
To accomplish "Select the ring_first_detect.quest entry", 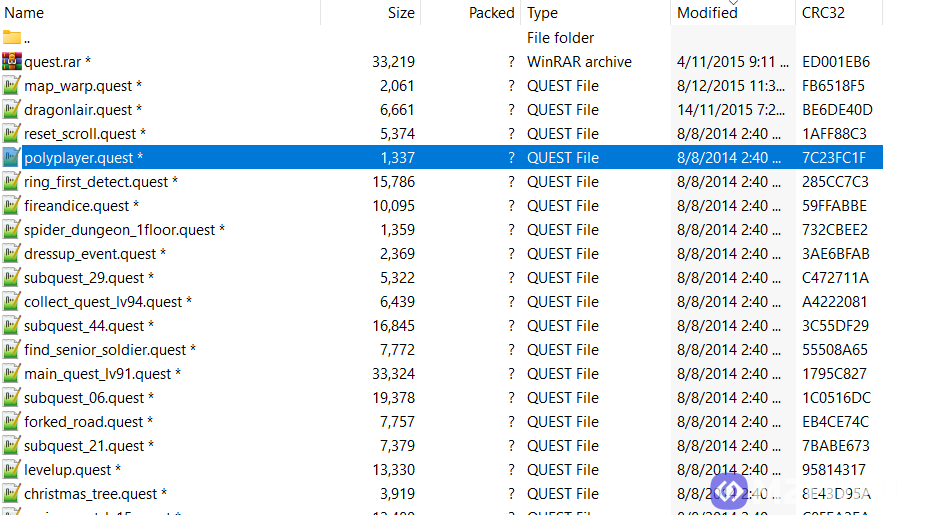I will pyautogui.click(x=101, y=182).
